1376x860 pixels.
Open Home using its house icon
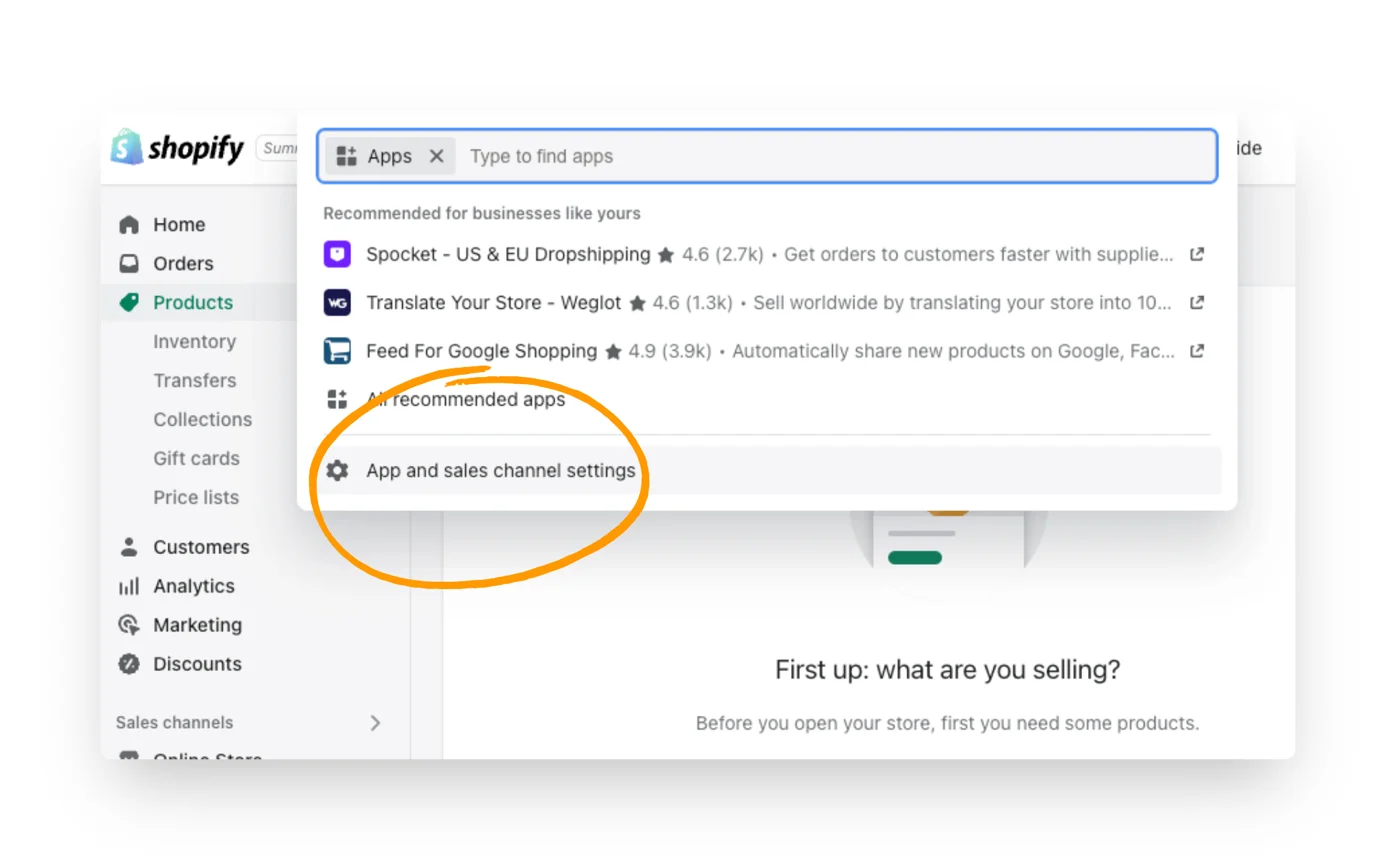tap(128, 224)
